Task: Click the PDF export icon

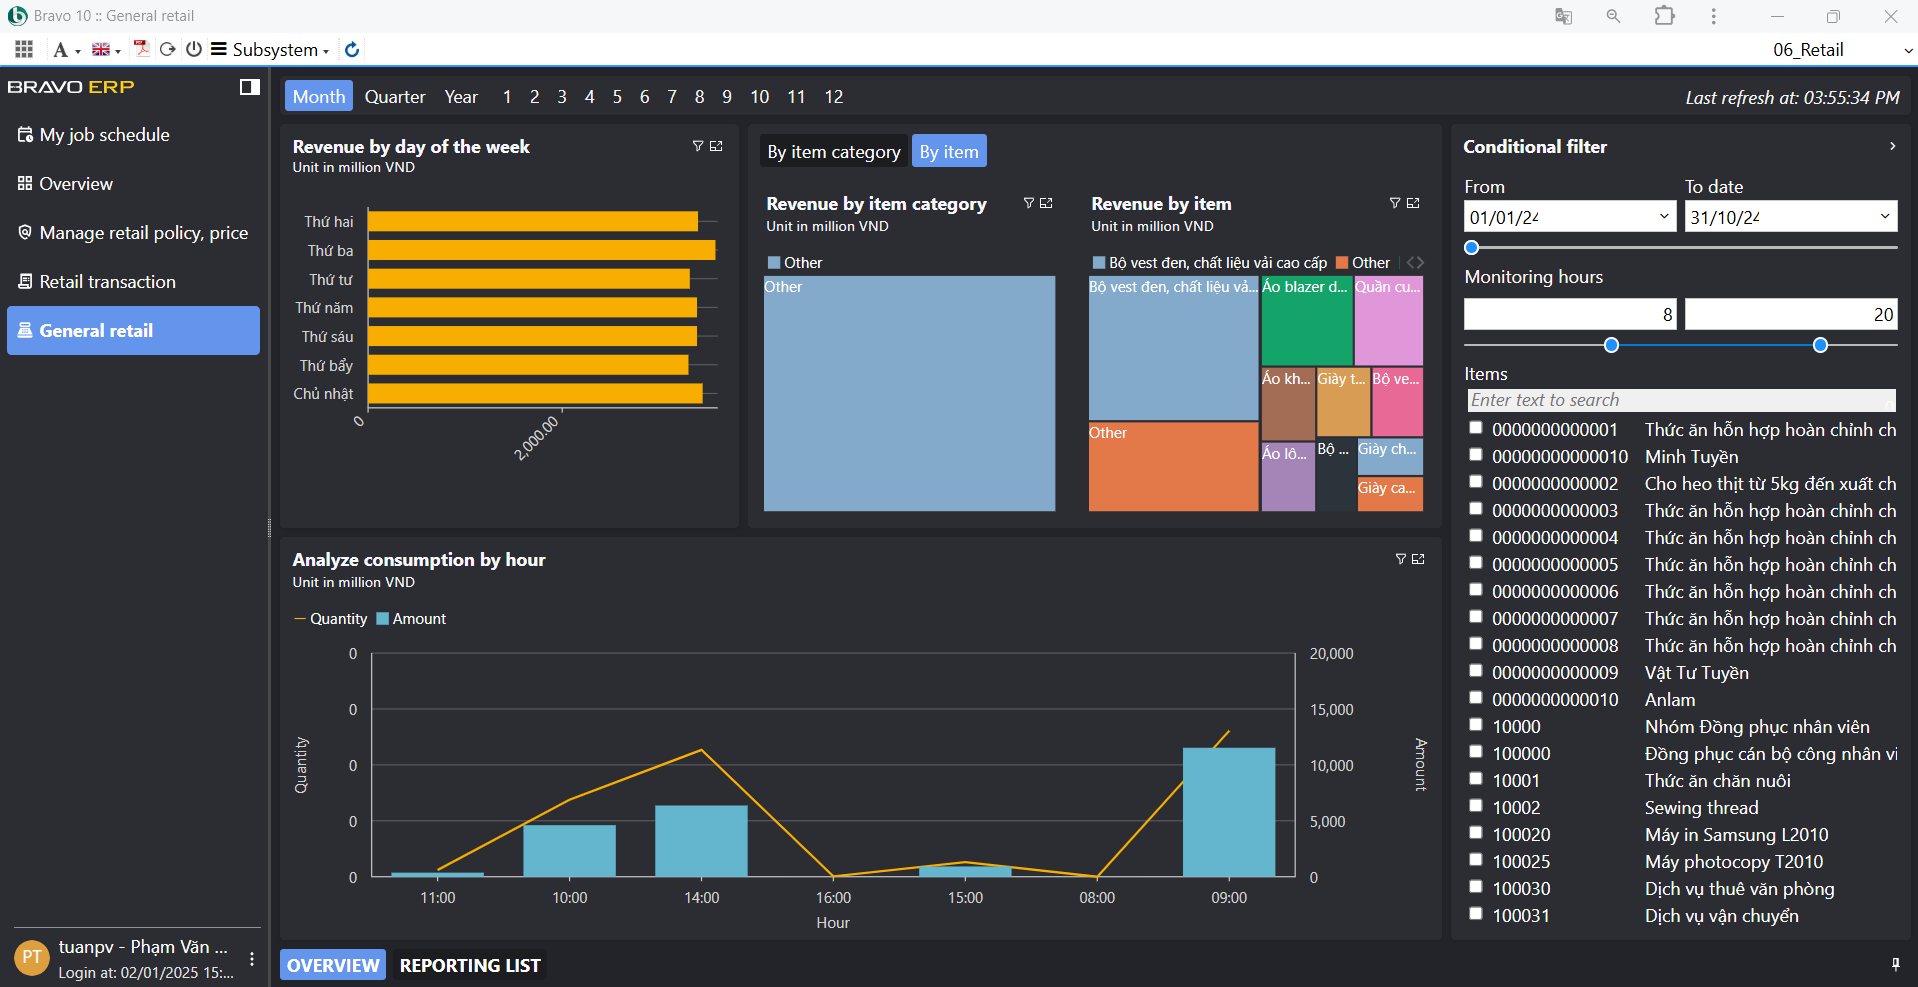Action: tap(141, 49)
